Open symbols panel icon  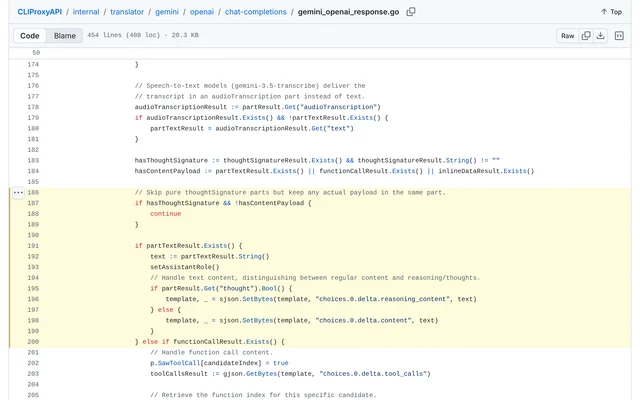[619, 36]
